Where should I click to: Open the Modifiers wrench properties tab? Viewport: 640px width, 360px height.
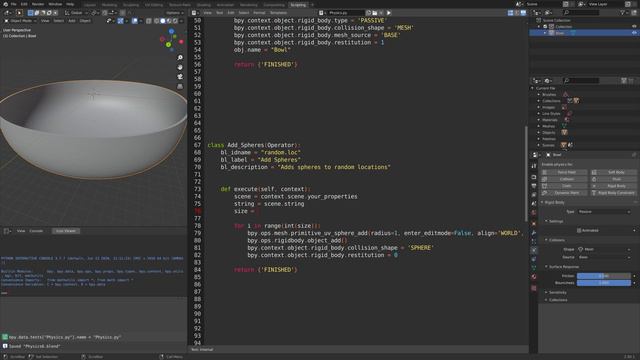coord(534,232)
